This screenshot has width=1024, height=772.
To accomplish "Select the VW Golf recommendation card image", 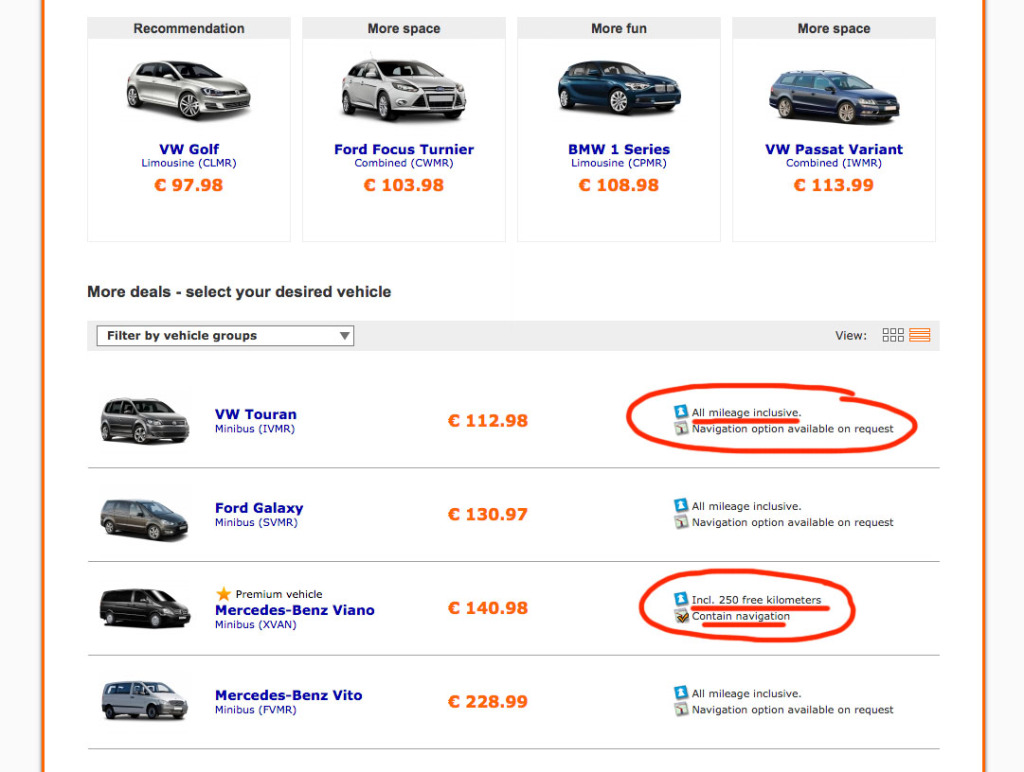I will tap(188, 90).
